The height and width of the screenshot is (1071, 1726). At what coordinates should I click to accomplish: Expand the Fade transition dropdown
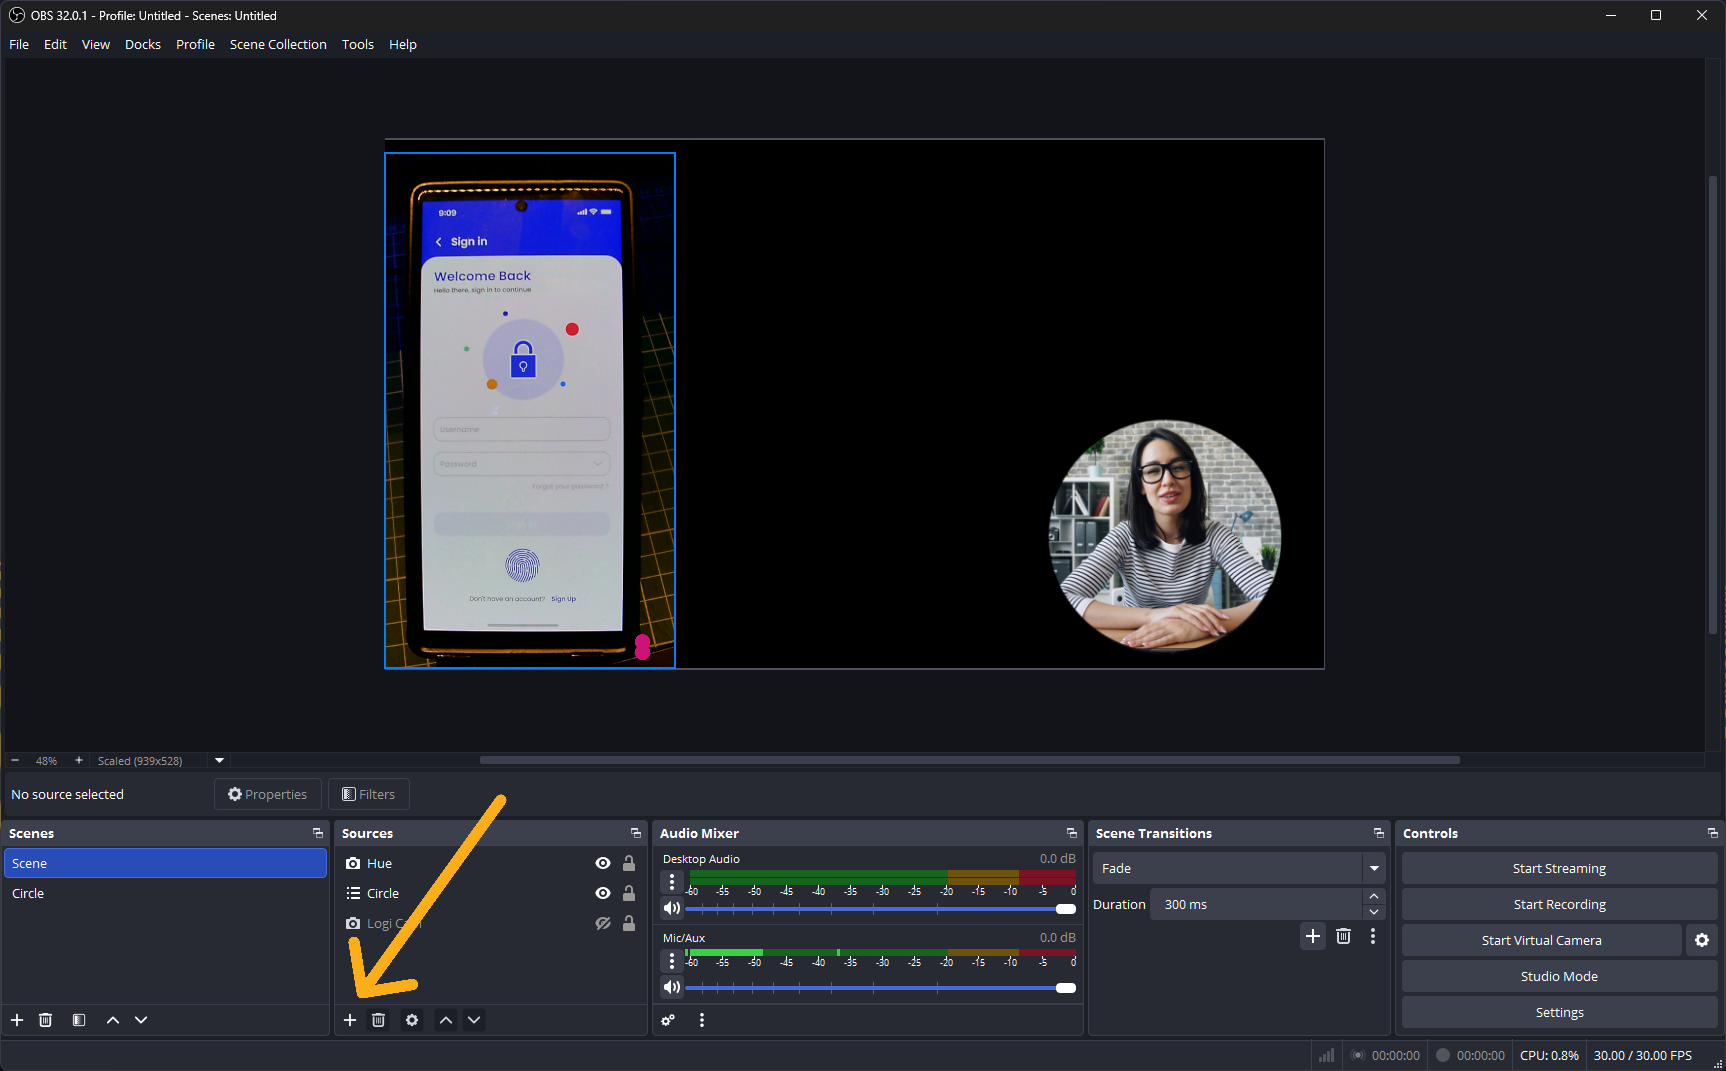pos(1374,868)
